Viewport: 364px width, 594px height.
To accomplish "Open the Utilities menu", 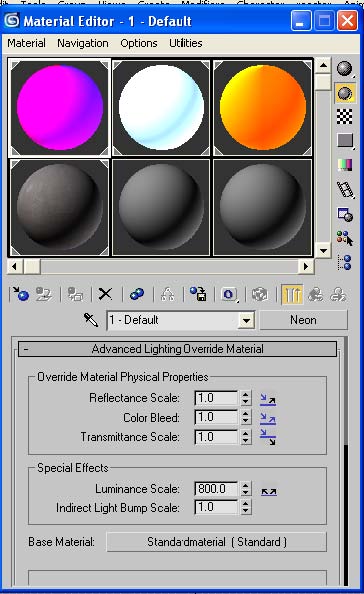I will [186, 43].
